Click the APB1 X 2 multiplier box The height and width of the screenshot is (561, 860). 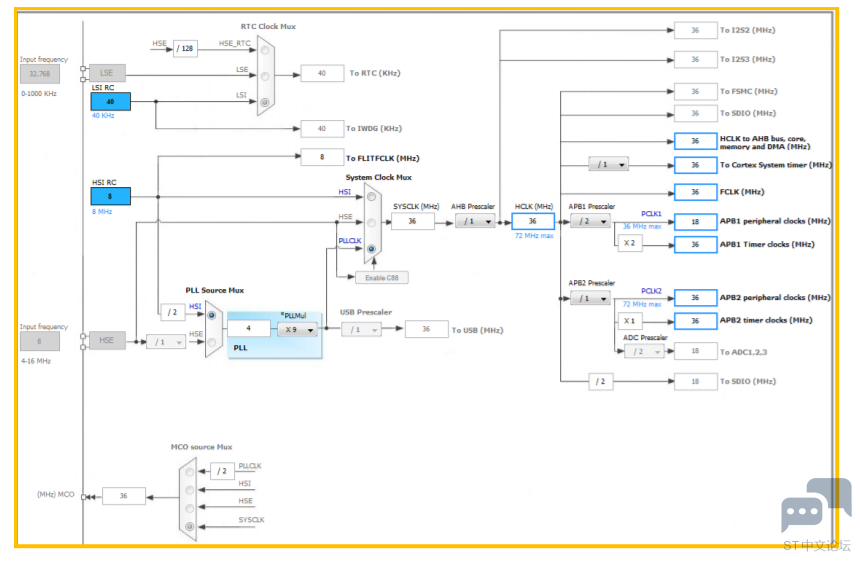tap(630, 243)
